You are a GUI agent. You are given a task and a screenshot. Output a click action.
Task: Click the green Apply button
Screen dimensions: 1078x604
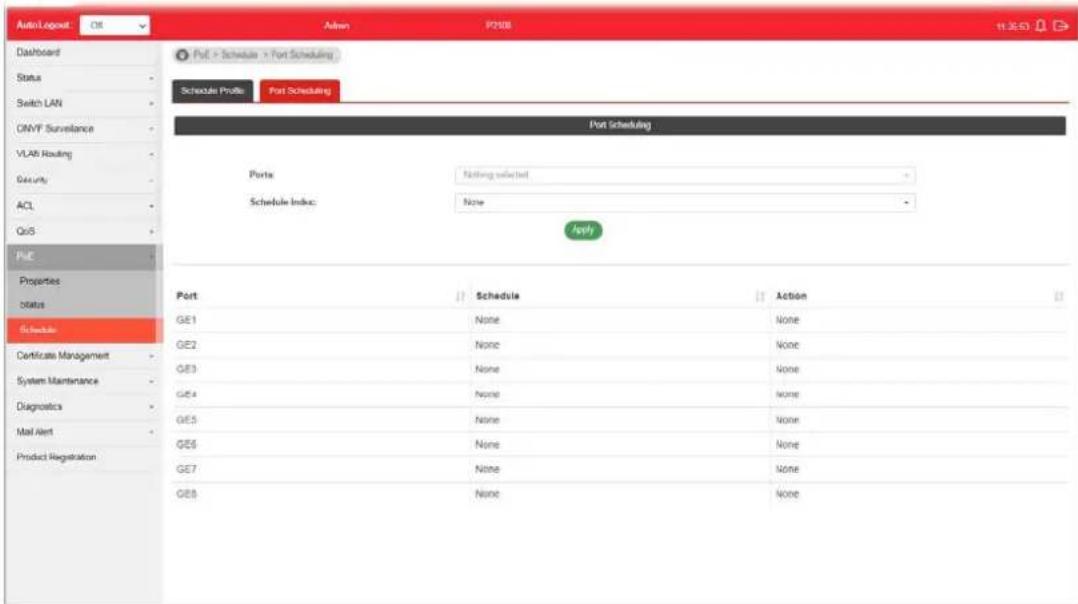tap(583, 230)
